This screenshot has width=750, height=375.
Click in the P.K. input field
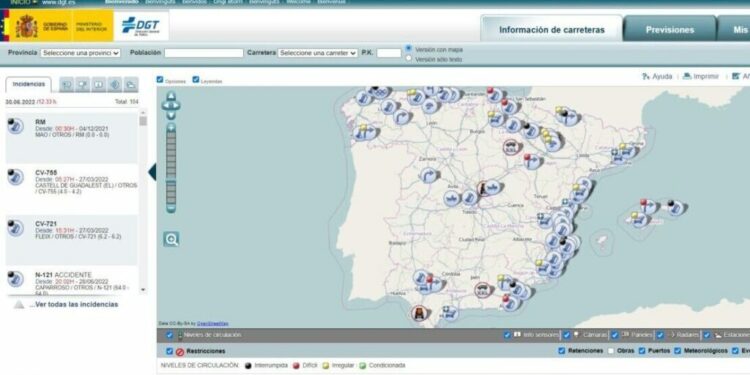388,53
